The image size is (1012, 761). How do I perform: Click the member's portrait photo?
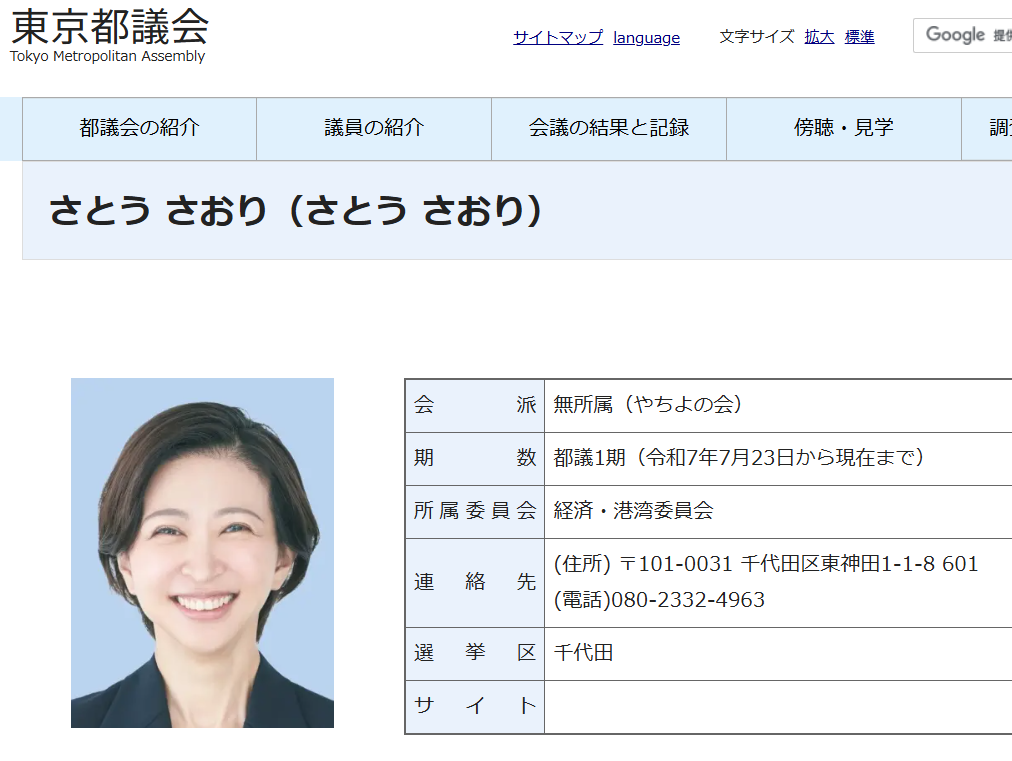point(202,552)
